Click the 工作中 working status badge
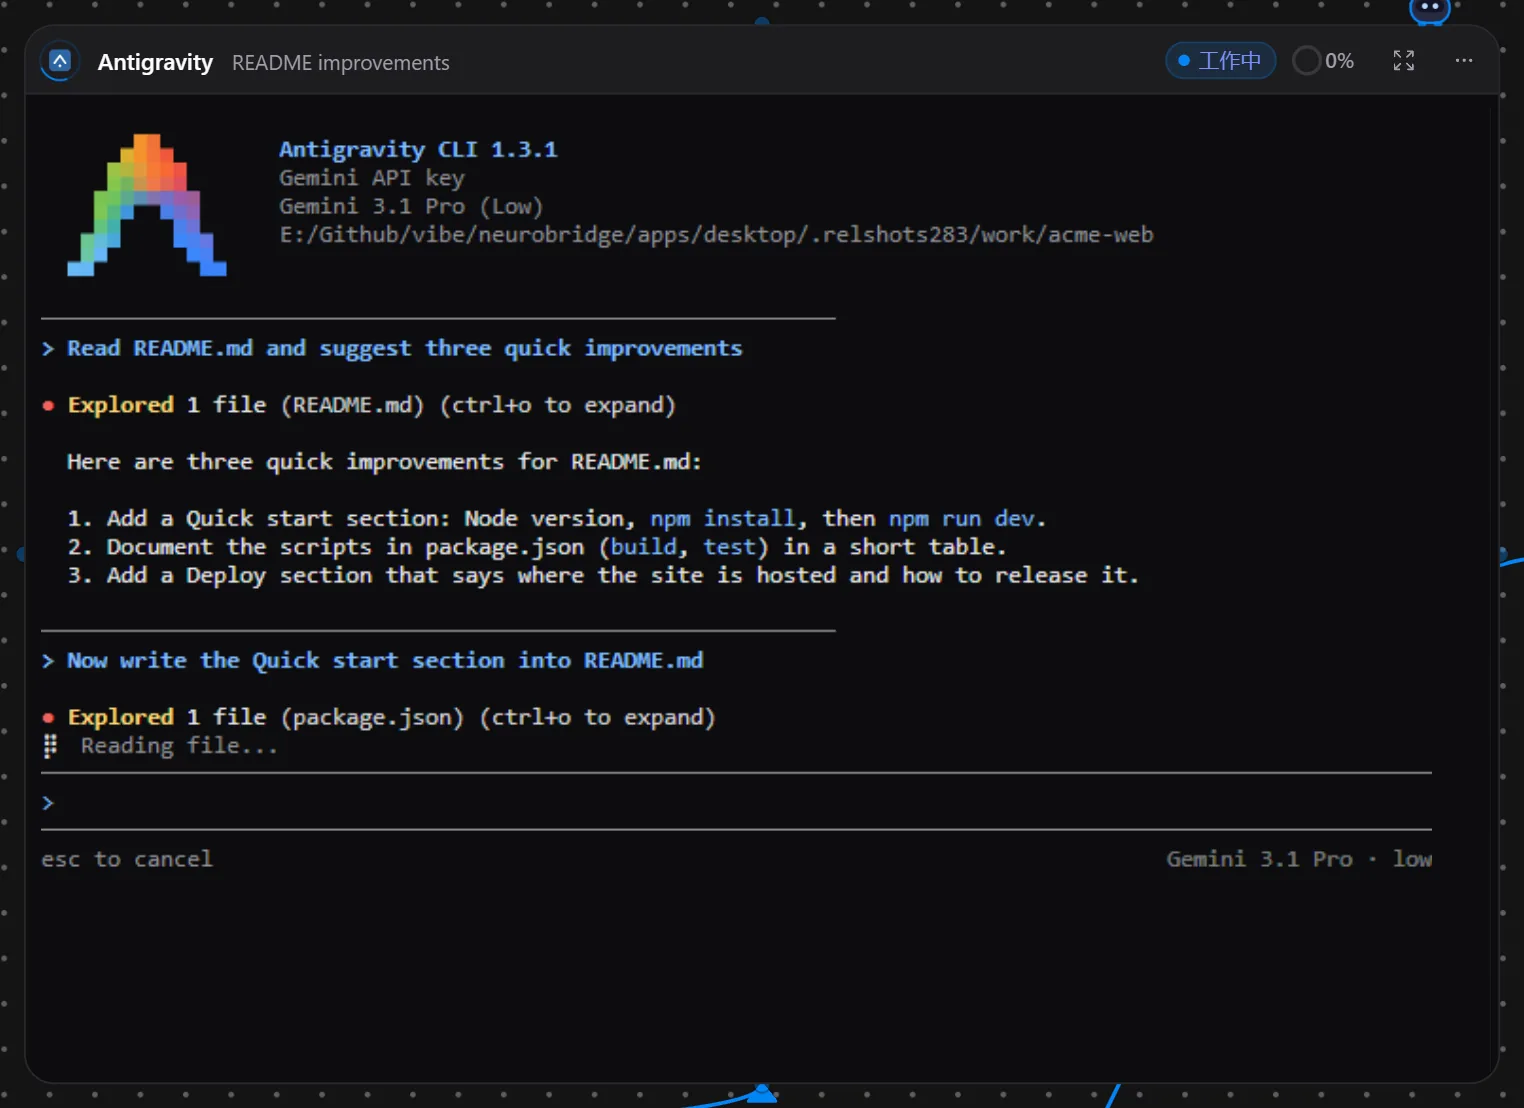 point(1220,61)
